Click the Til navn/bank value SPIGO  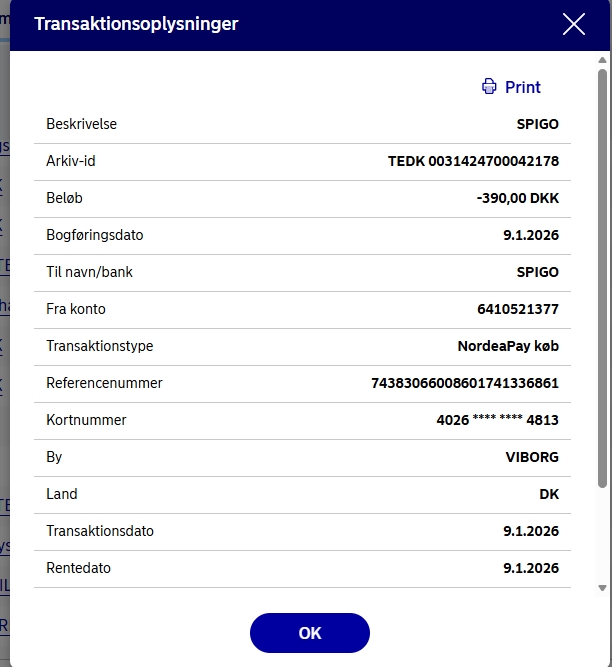537,272
